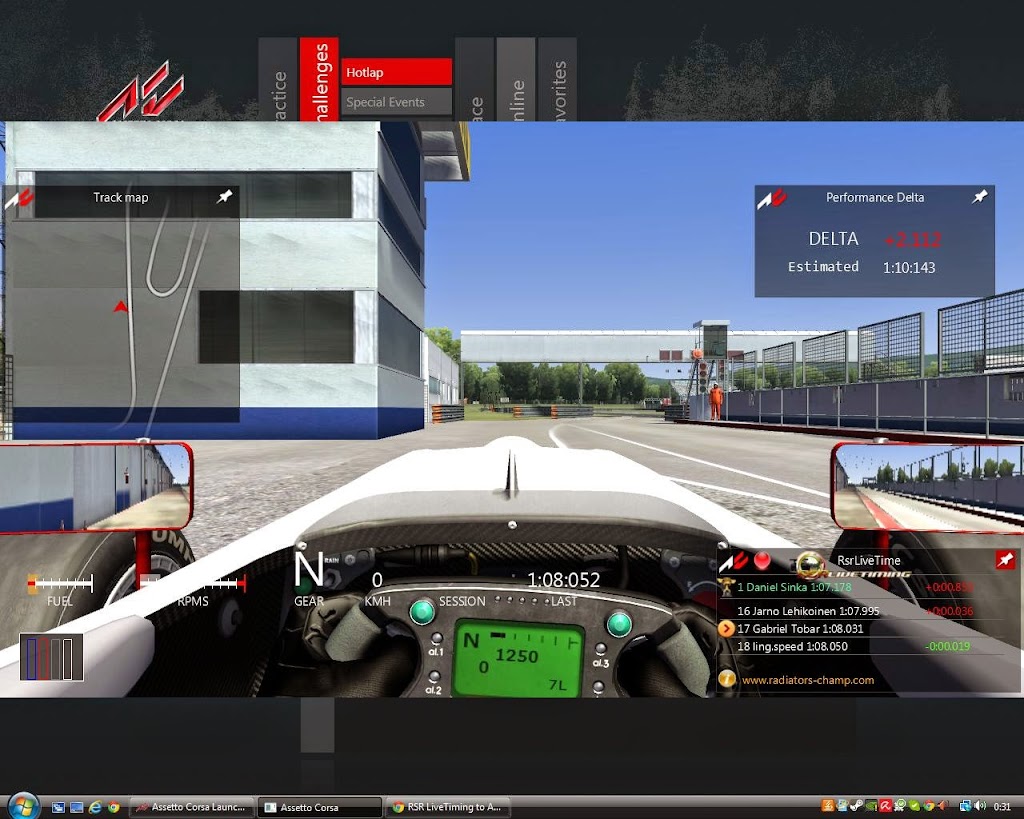Toggle the red pin on RsrLiveTime widget
1024x819 pixels.
[1005, 560]
